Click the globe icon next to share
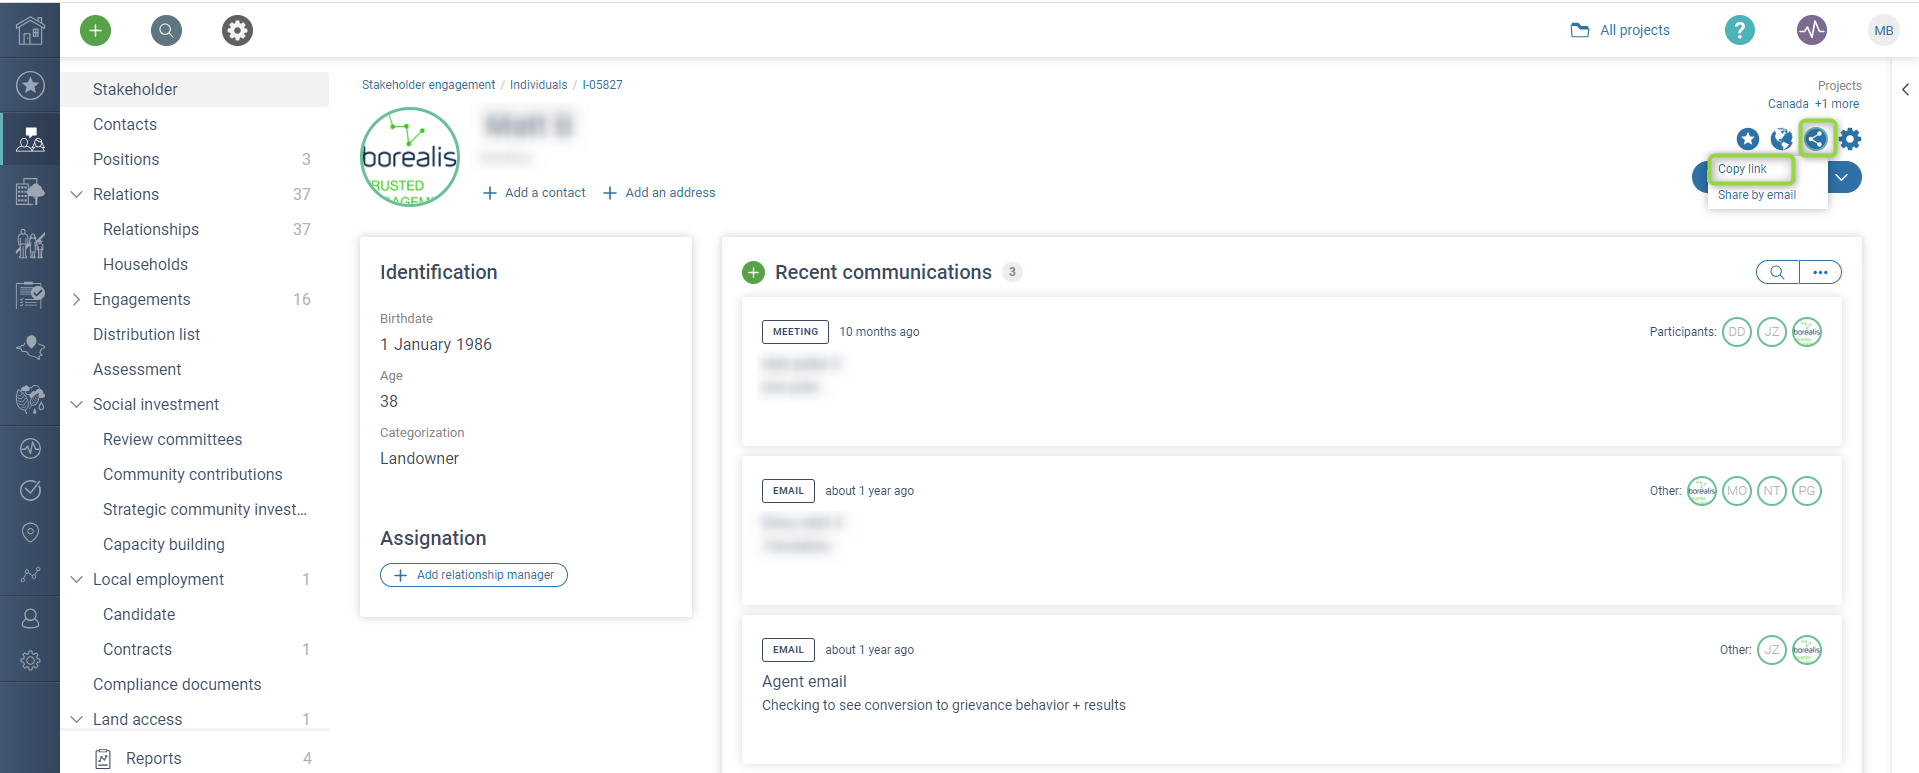The height and width of the screenshot is (773, 1919). pos(1781,139)
